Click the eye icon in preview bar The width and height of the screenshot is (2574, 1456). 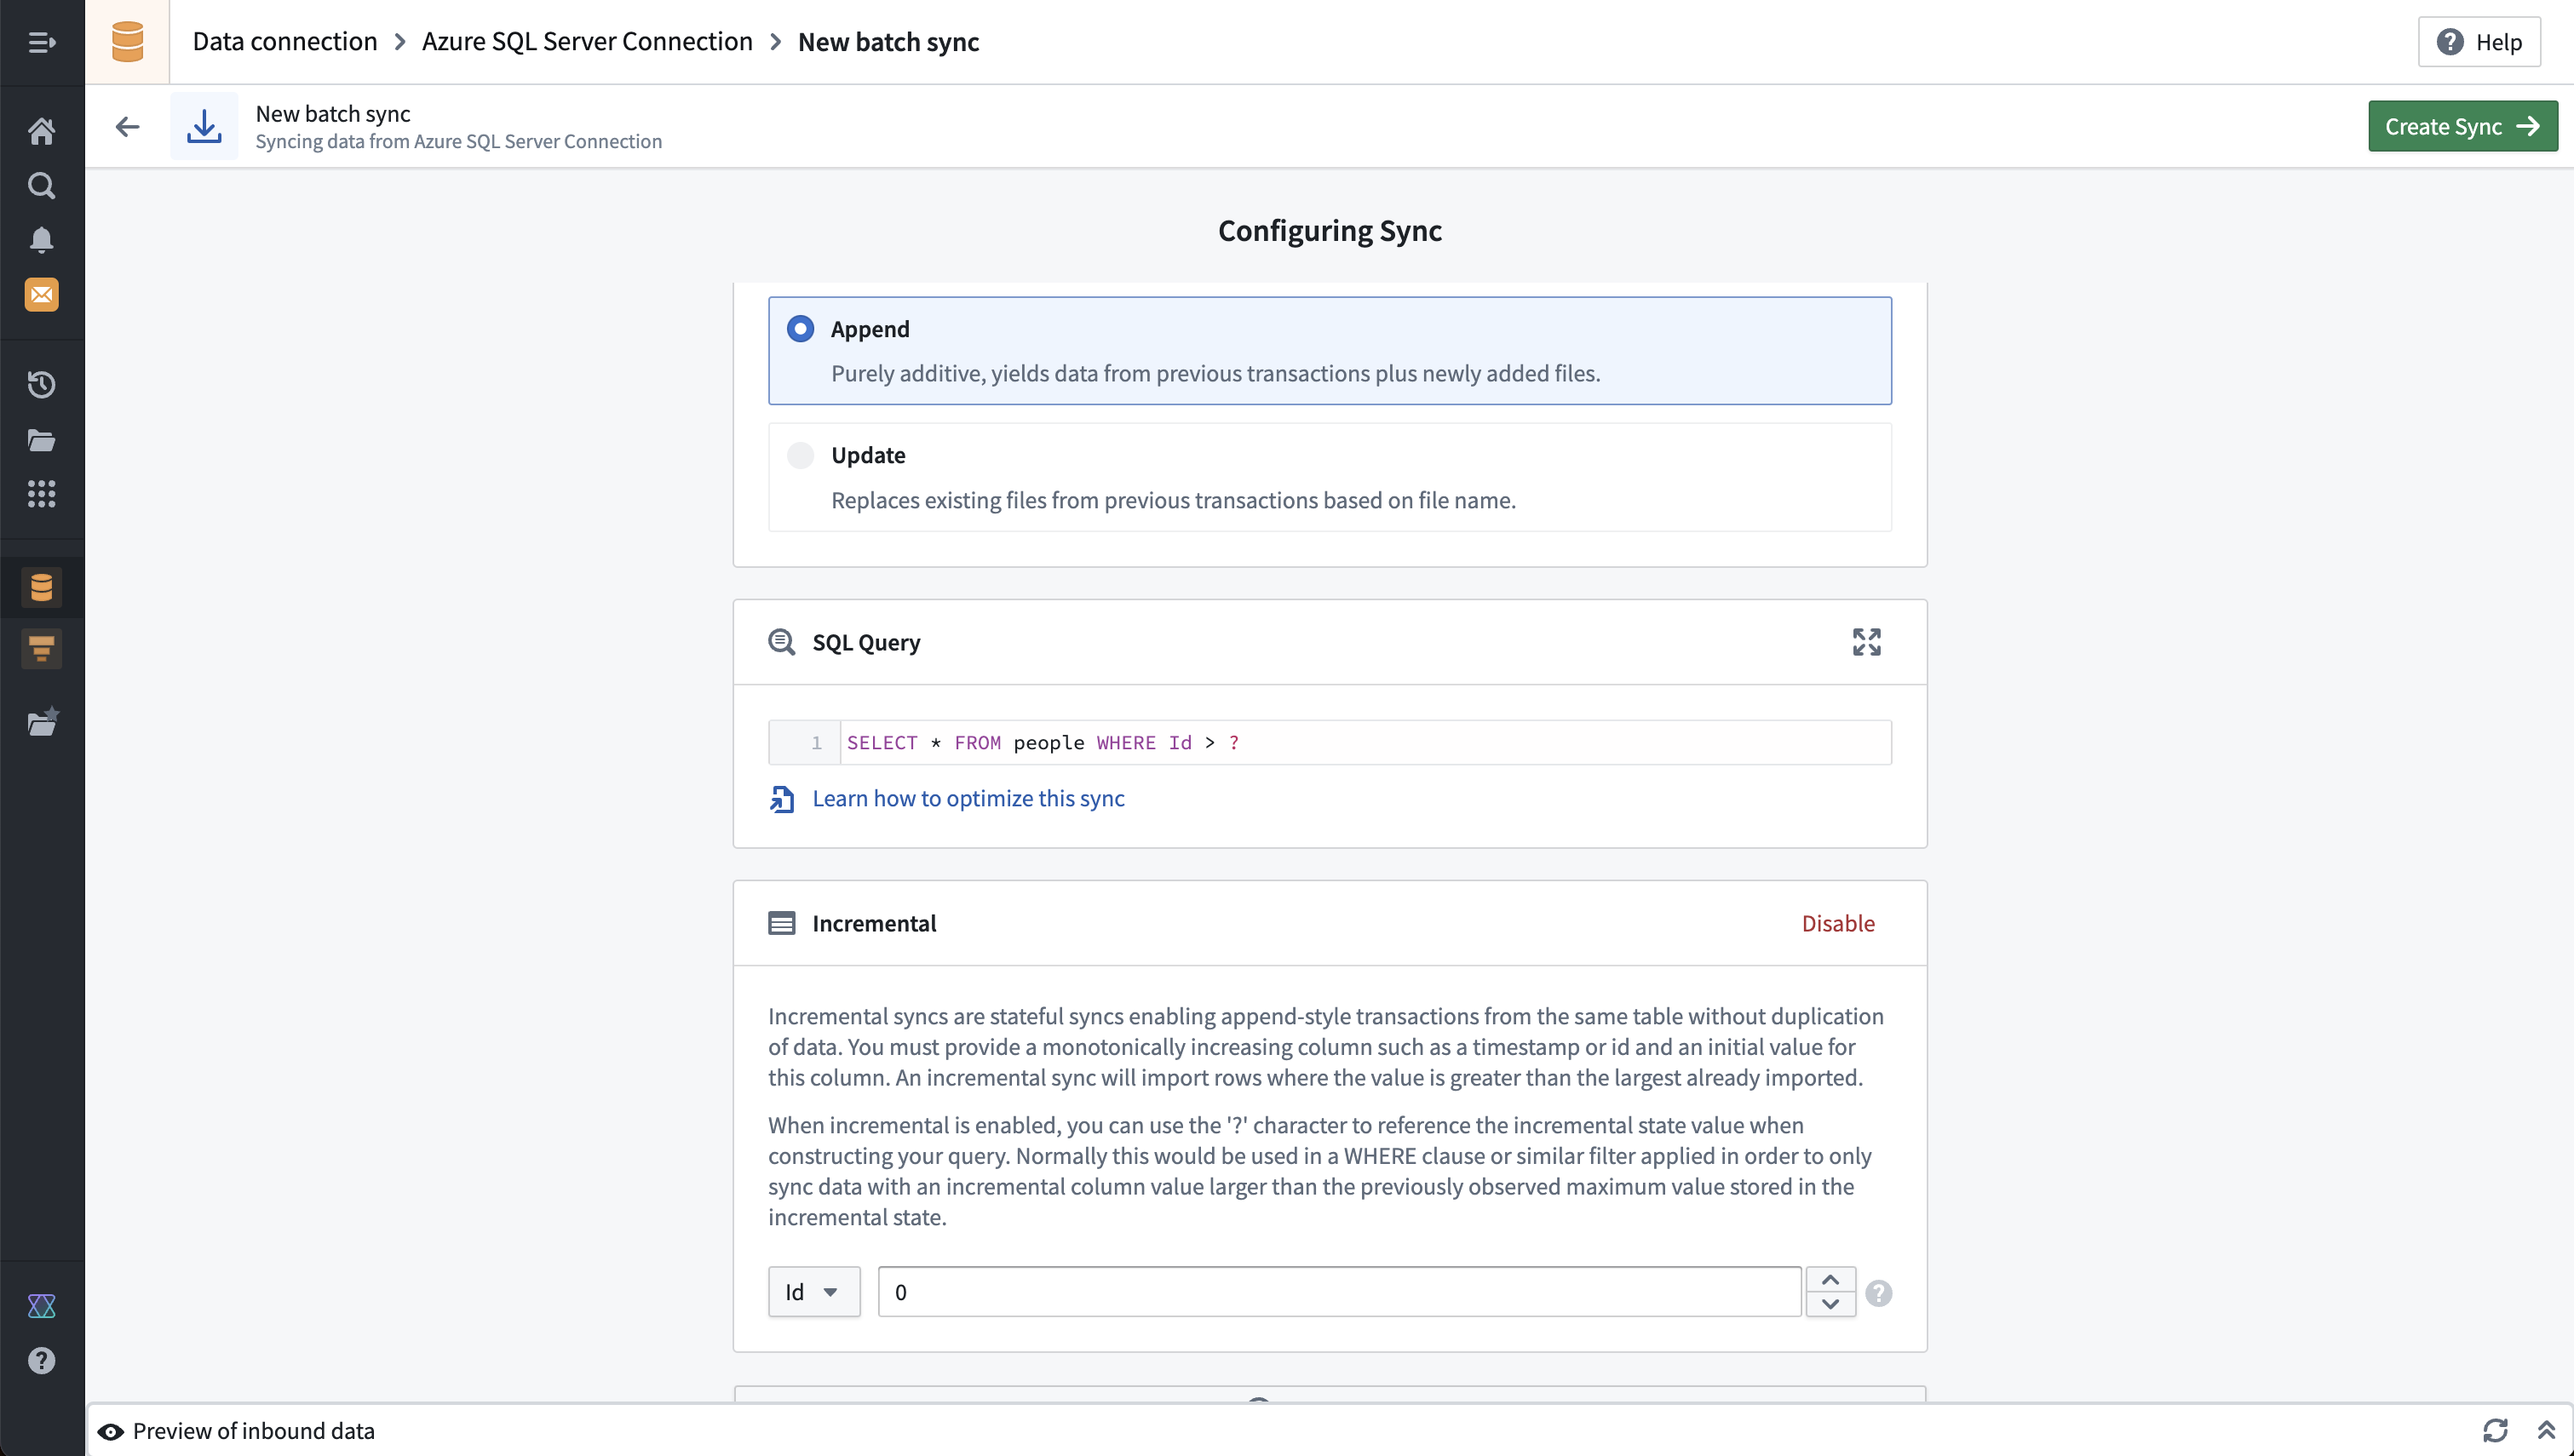(x=111, y=1432)
